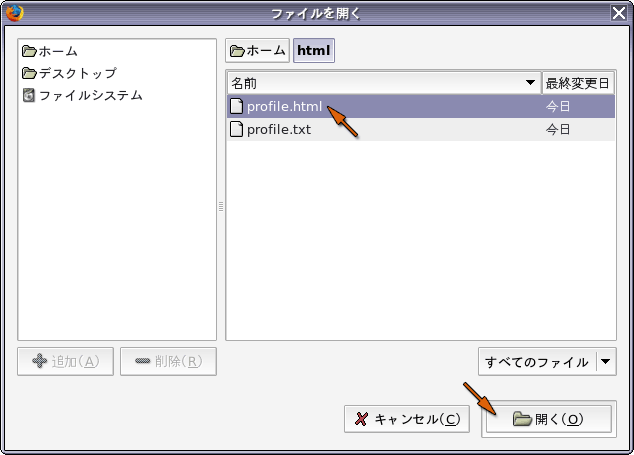Click the デスクトップ folder icon in sidebar
The image size is (634, 455).
pos(30,73)
